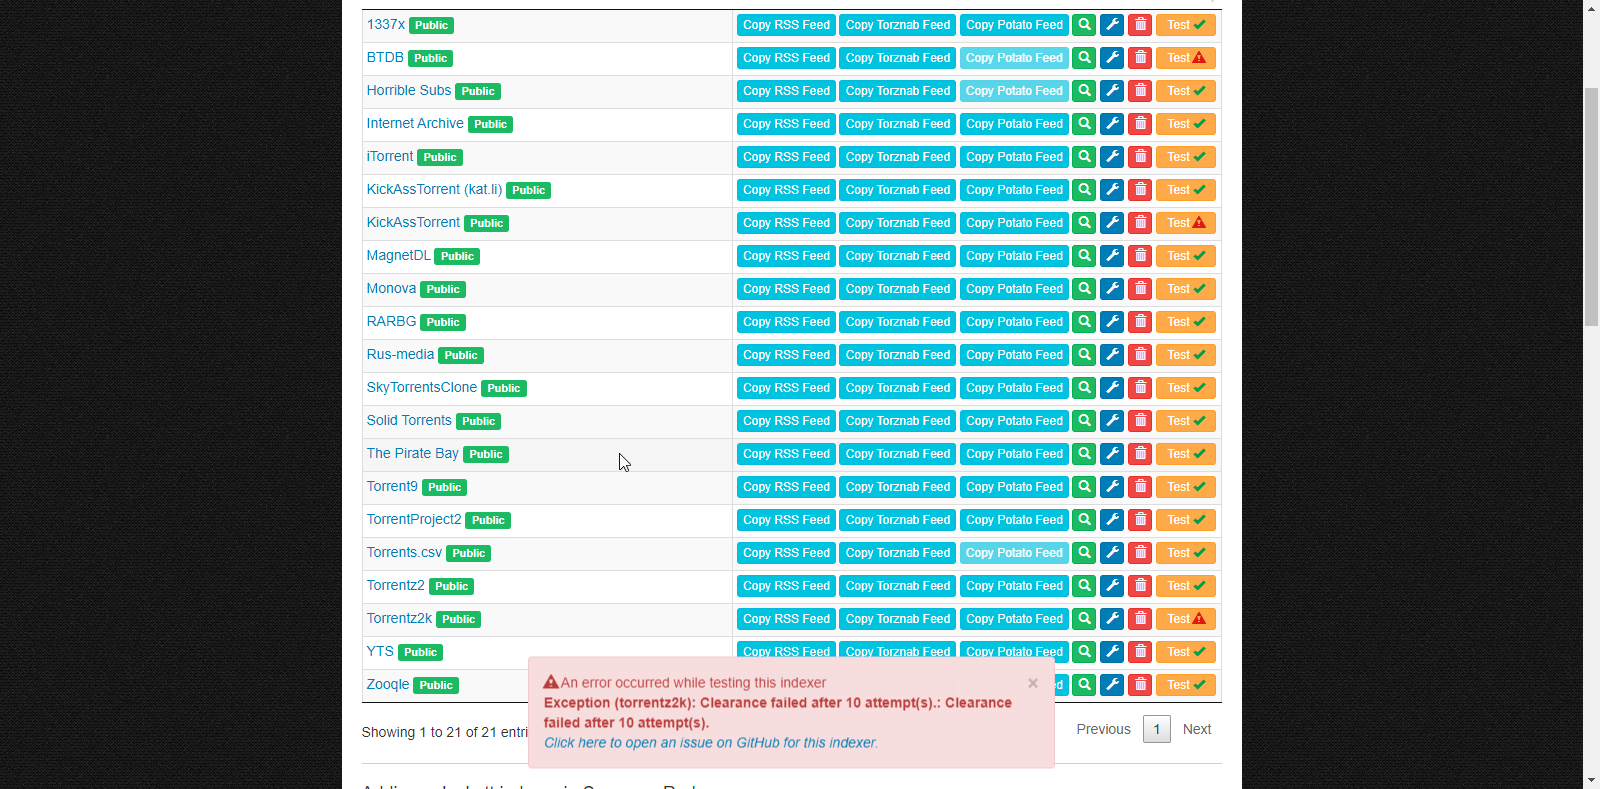Copy Potato Feed for Solid Torrents

(x=1014, y=421)
